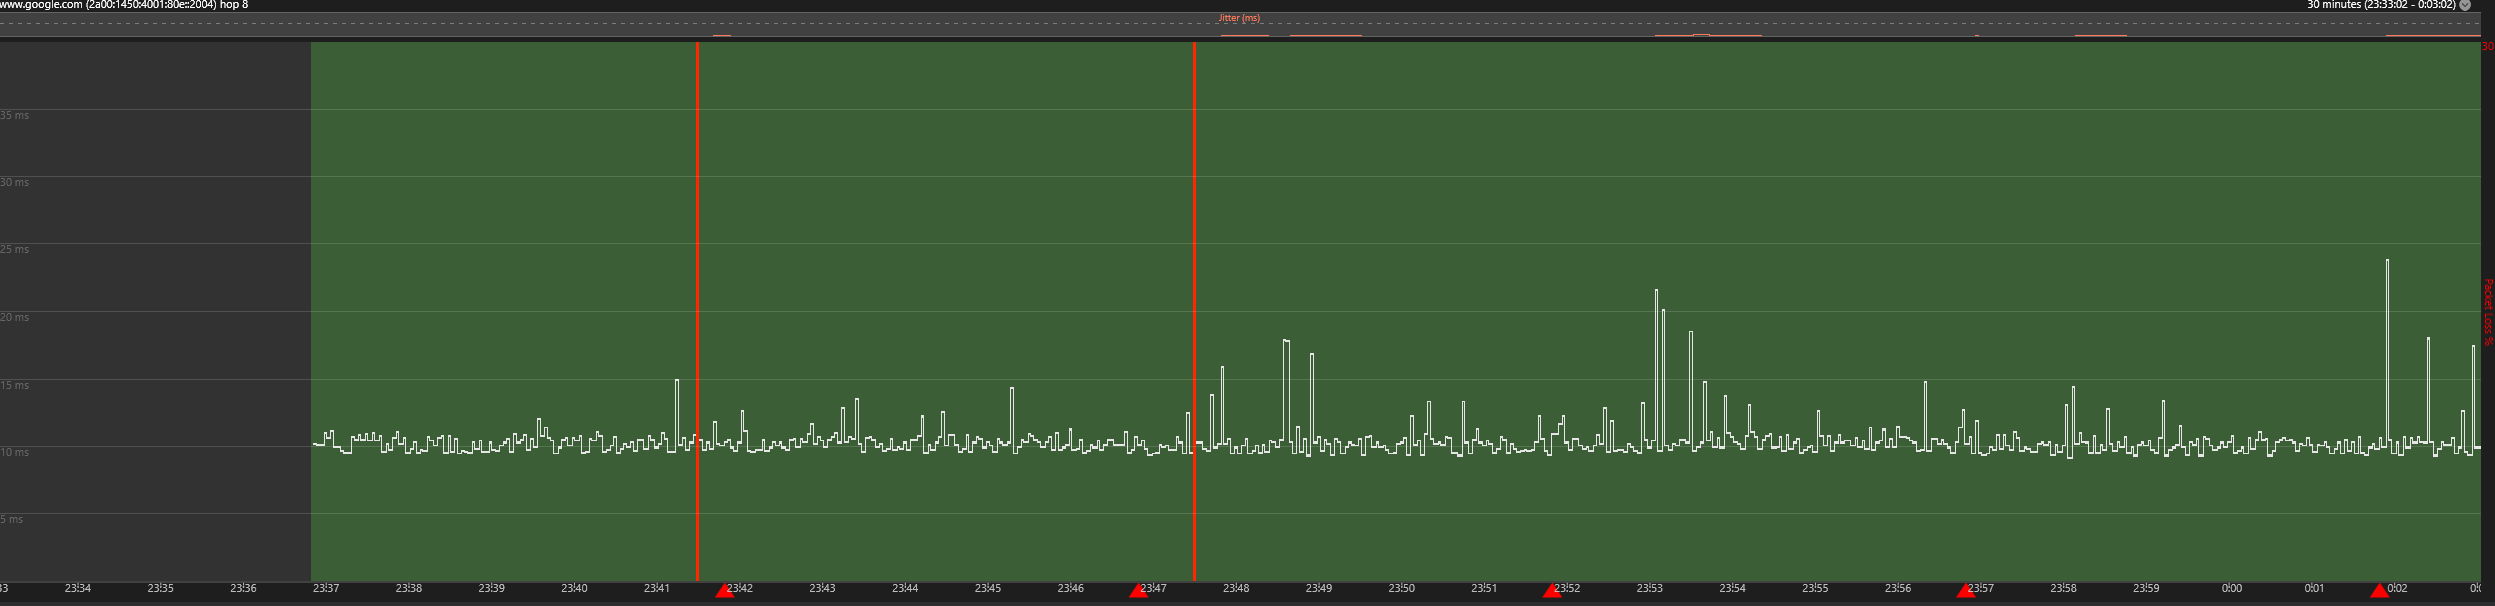Click the 10 ms axis label
2495x606 pixels.
pos(15,452)
